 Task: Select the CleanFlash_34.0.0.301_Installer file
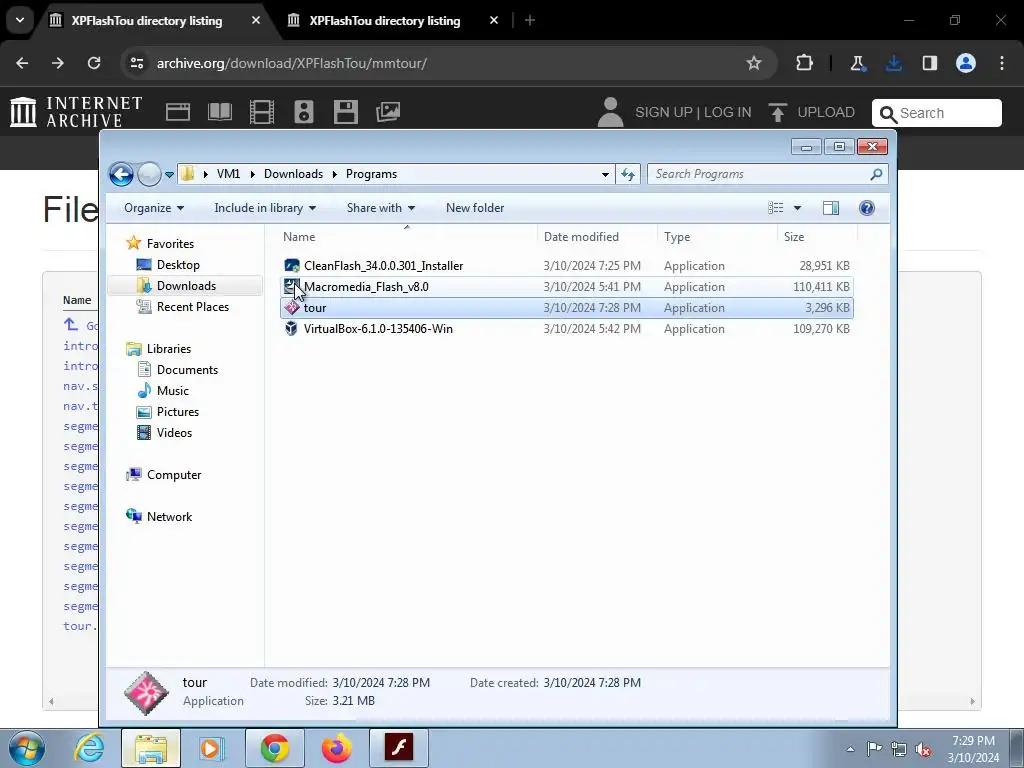566,266
